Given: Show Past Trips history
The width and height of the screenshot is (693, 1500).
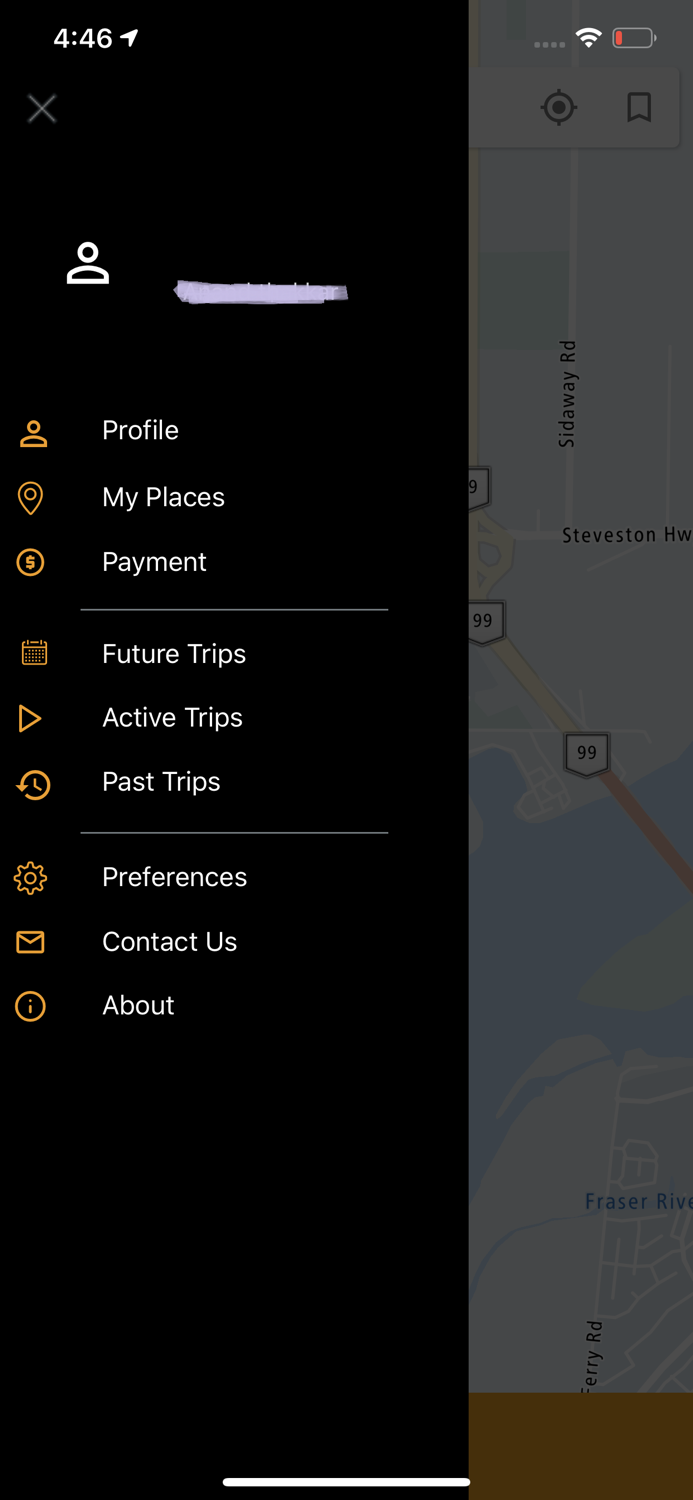Looking at the screenshot, I should click(161, 782).
